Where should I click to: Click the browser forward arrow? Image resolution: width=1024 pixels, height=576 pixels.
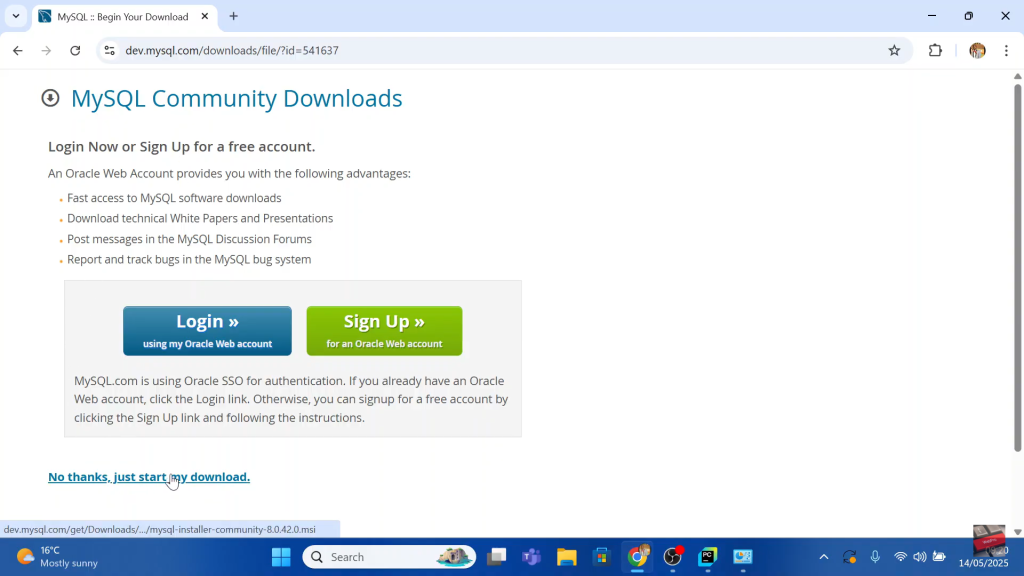tap(46, 50)
